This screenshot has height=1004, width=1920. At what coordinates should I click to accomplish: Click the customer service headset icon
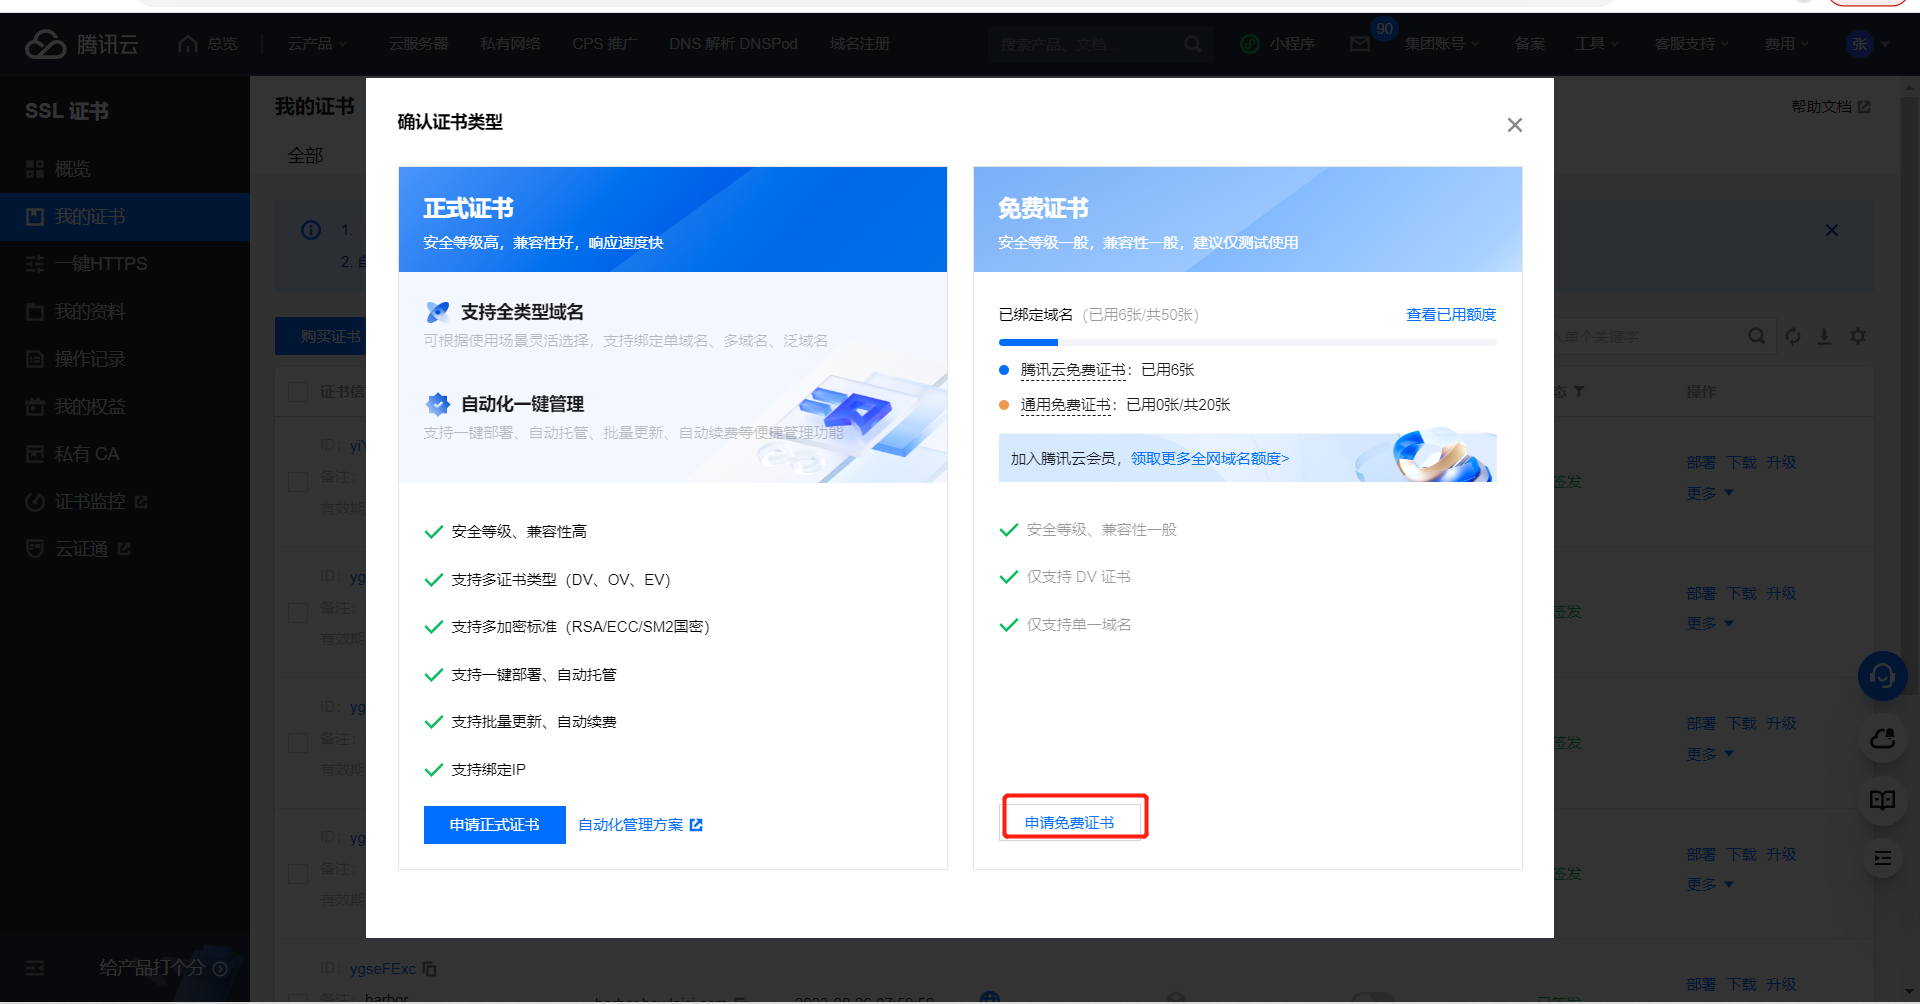(x=1882, y=677)
